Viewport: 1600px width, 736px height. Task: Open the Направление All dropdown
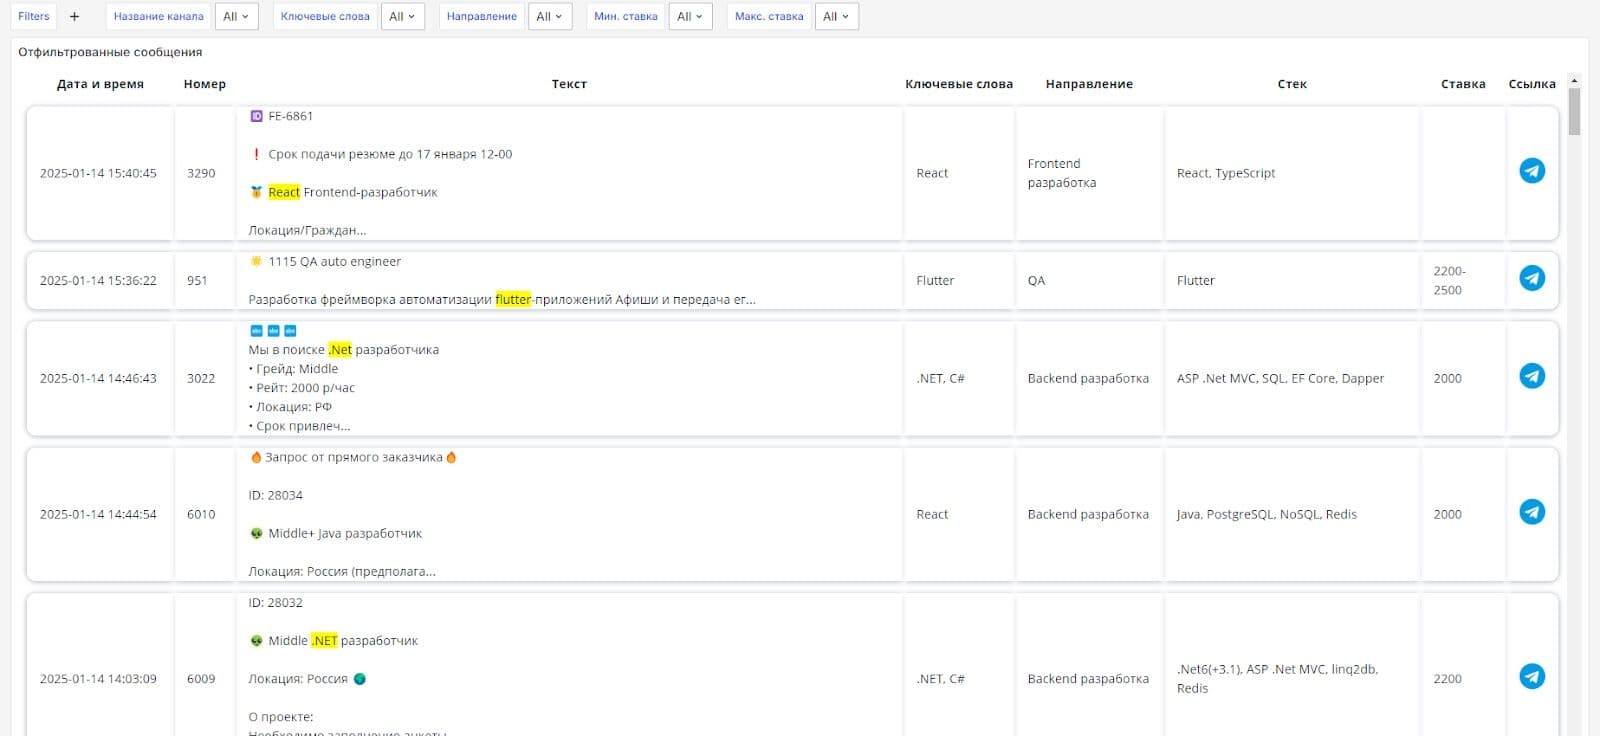pos(549,16)
